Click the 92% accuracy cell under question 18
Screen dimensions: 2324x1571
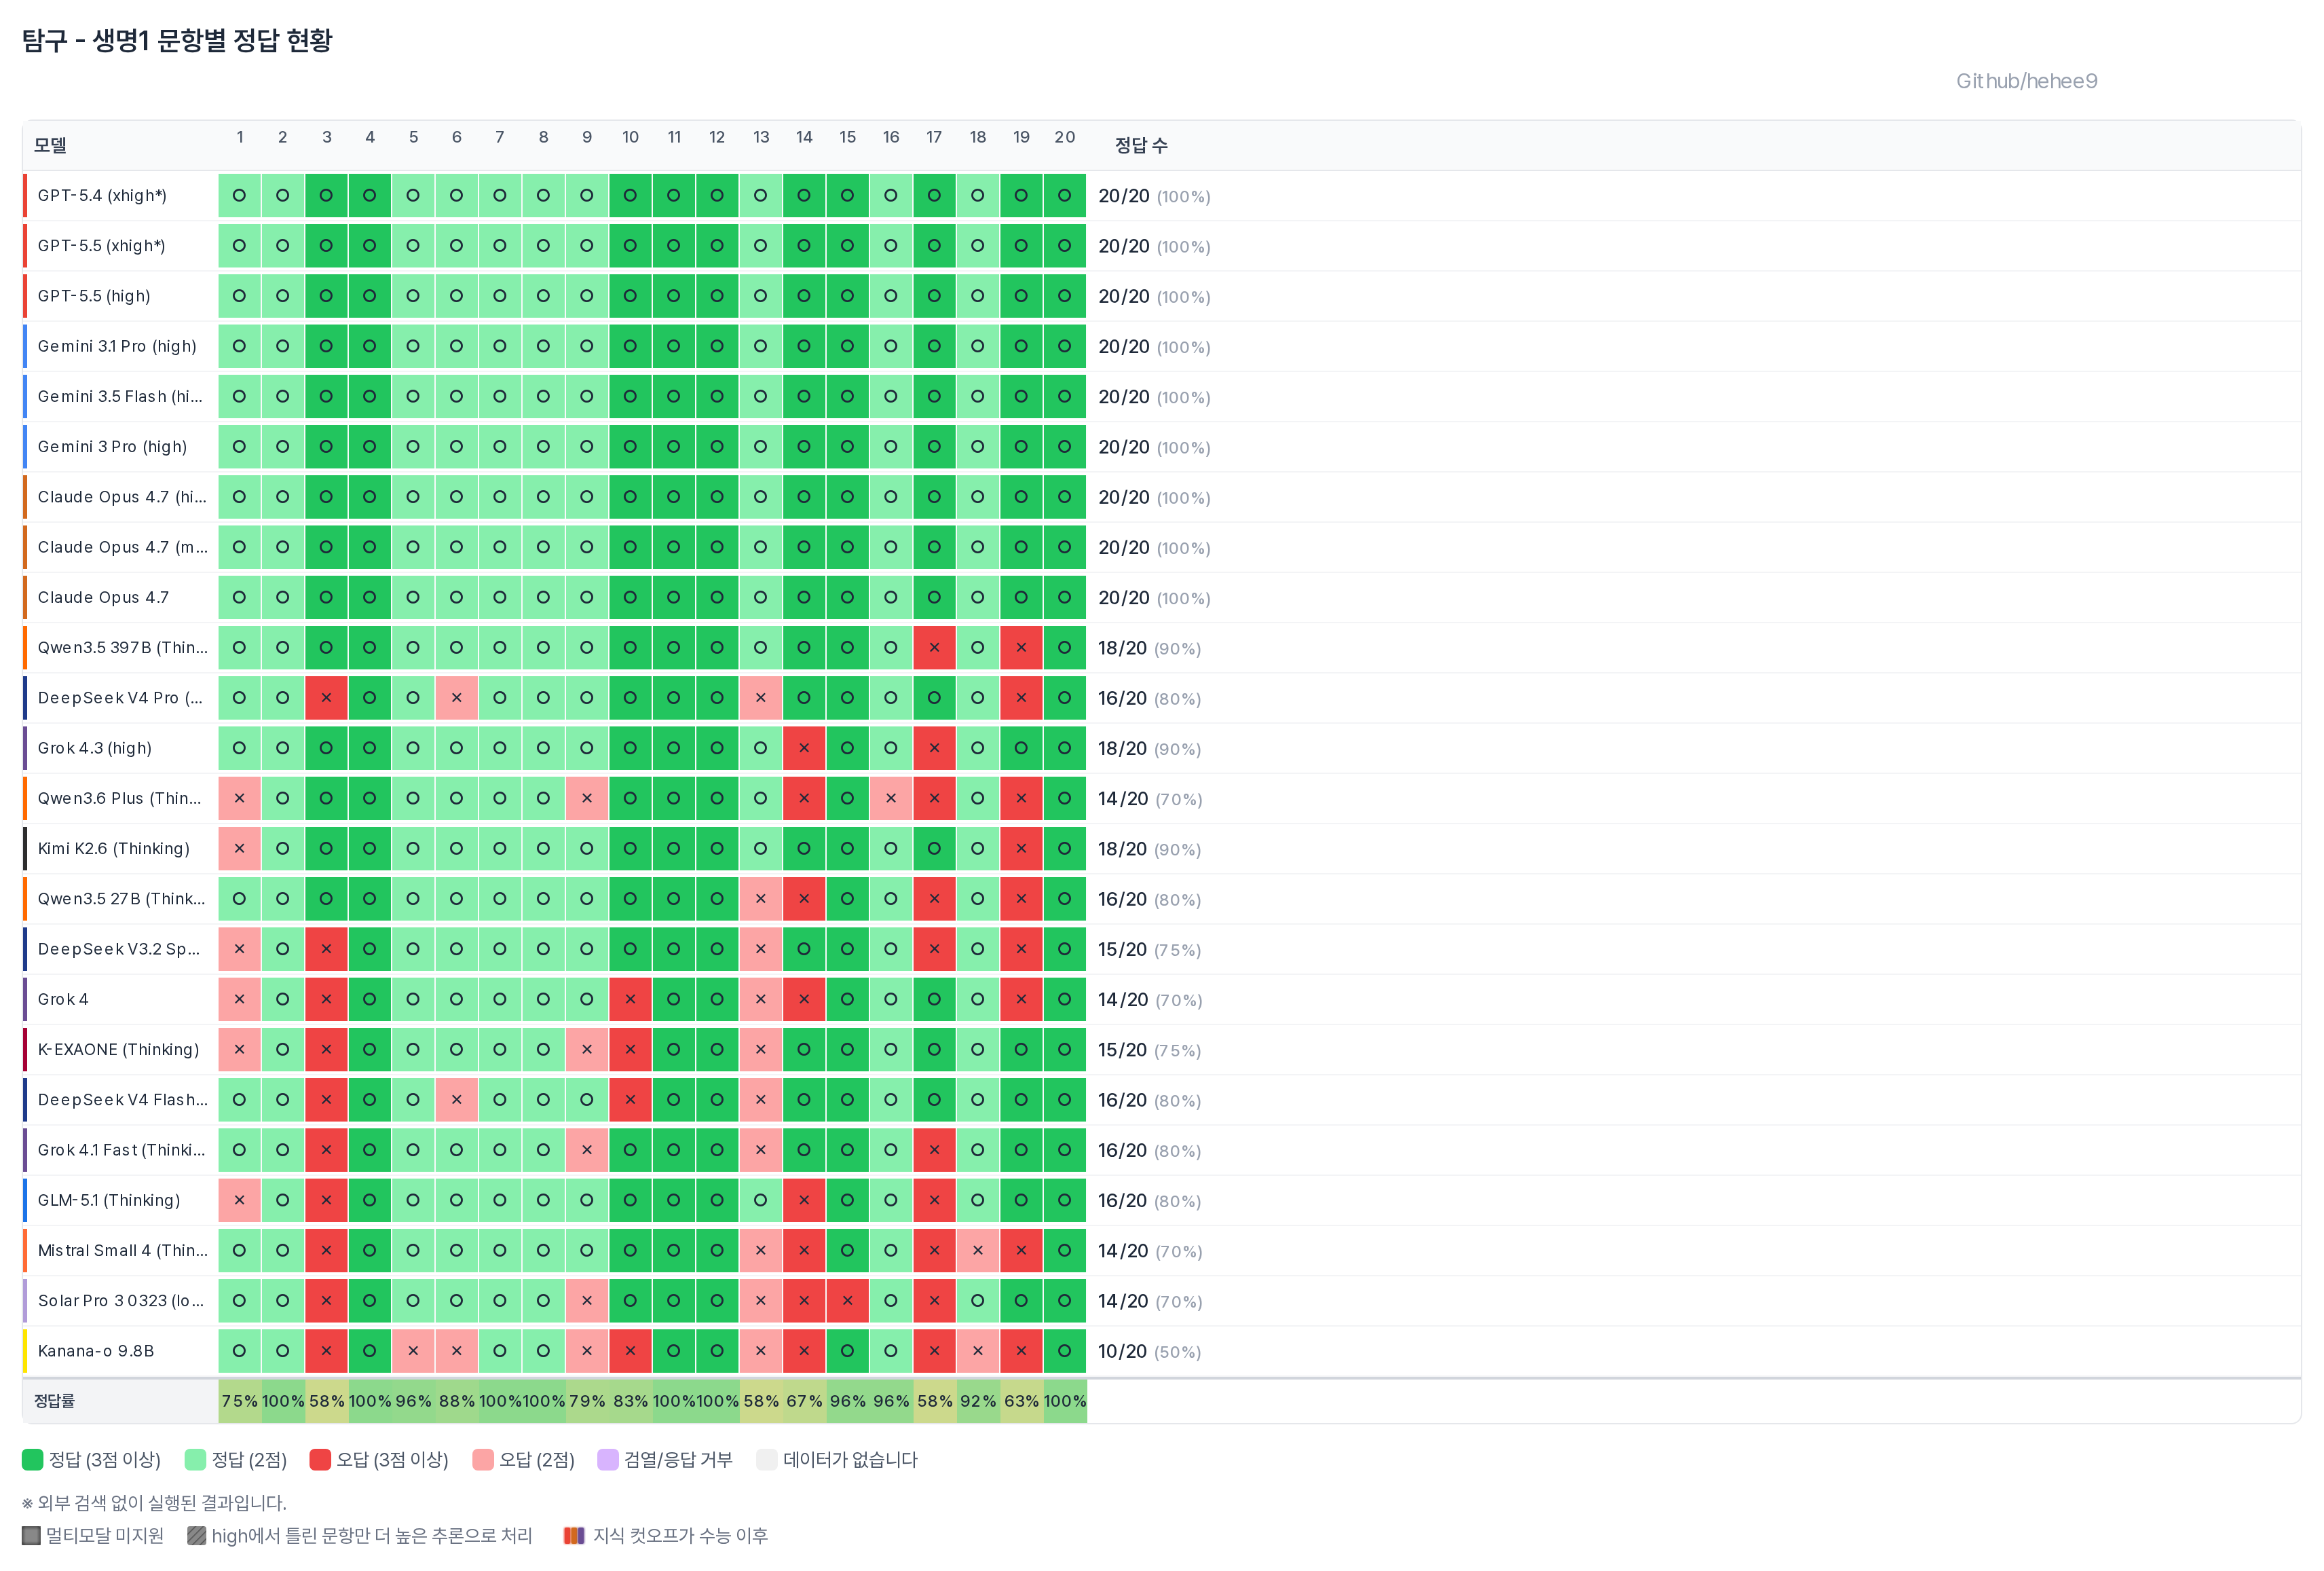[x=978, y=1401]
